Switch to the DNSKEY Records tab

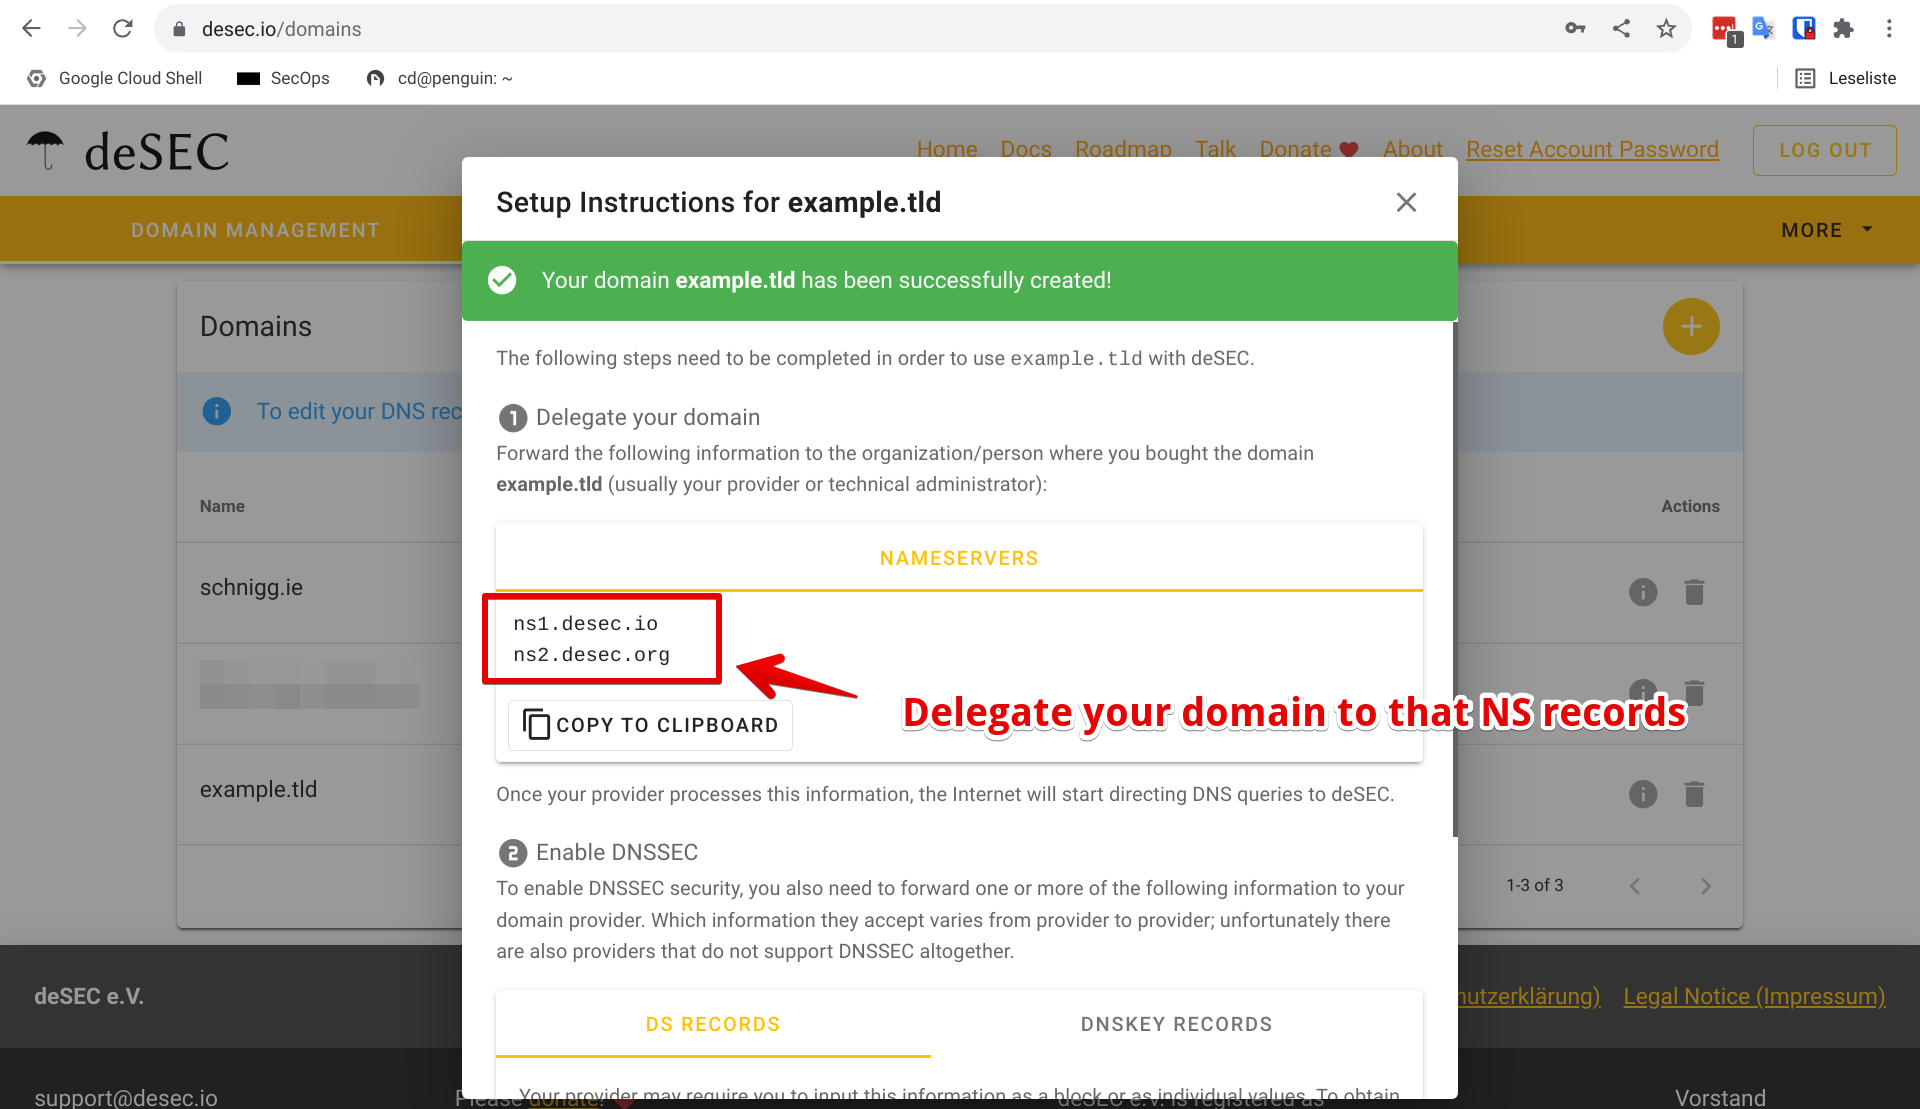[1176, 1024]
